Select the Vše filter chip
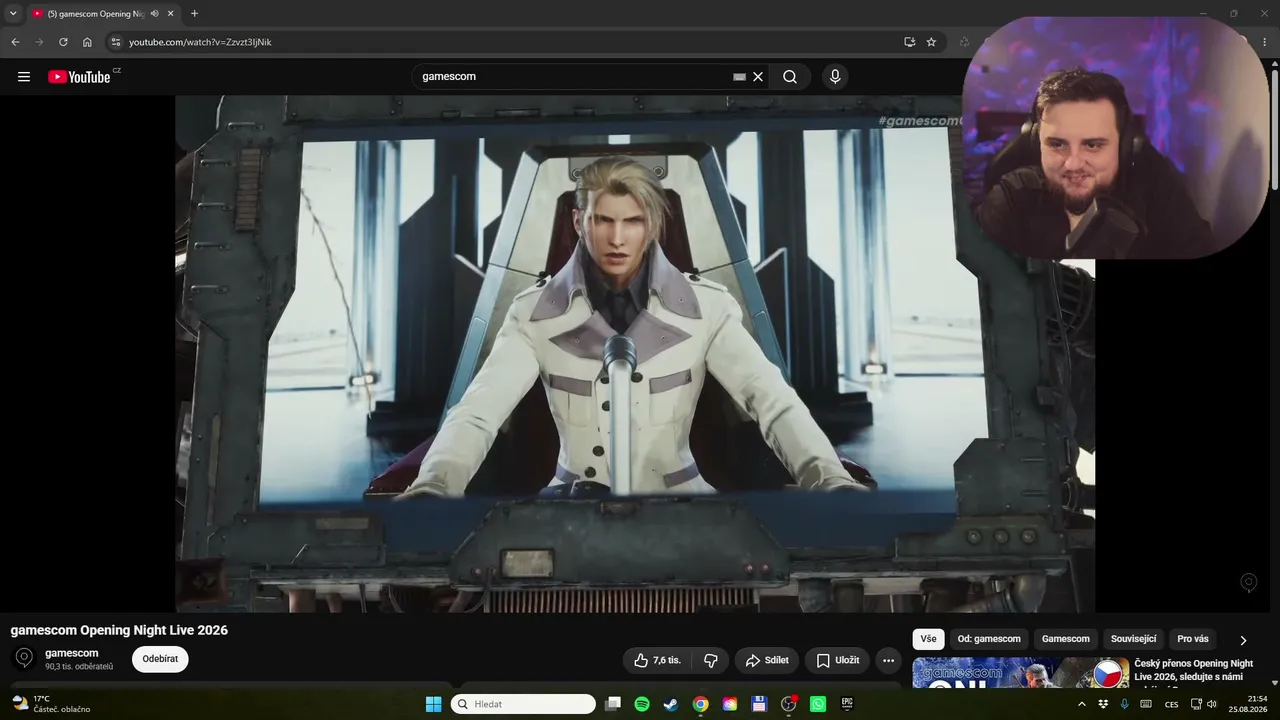Image resolution: width=1280 pixels, height=720 pixels. coord(928,639)
